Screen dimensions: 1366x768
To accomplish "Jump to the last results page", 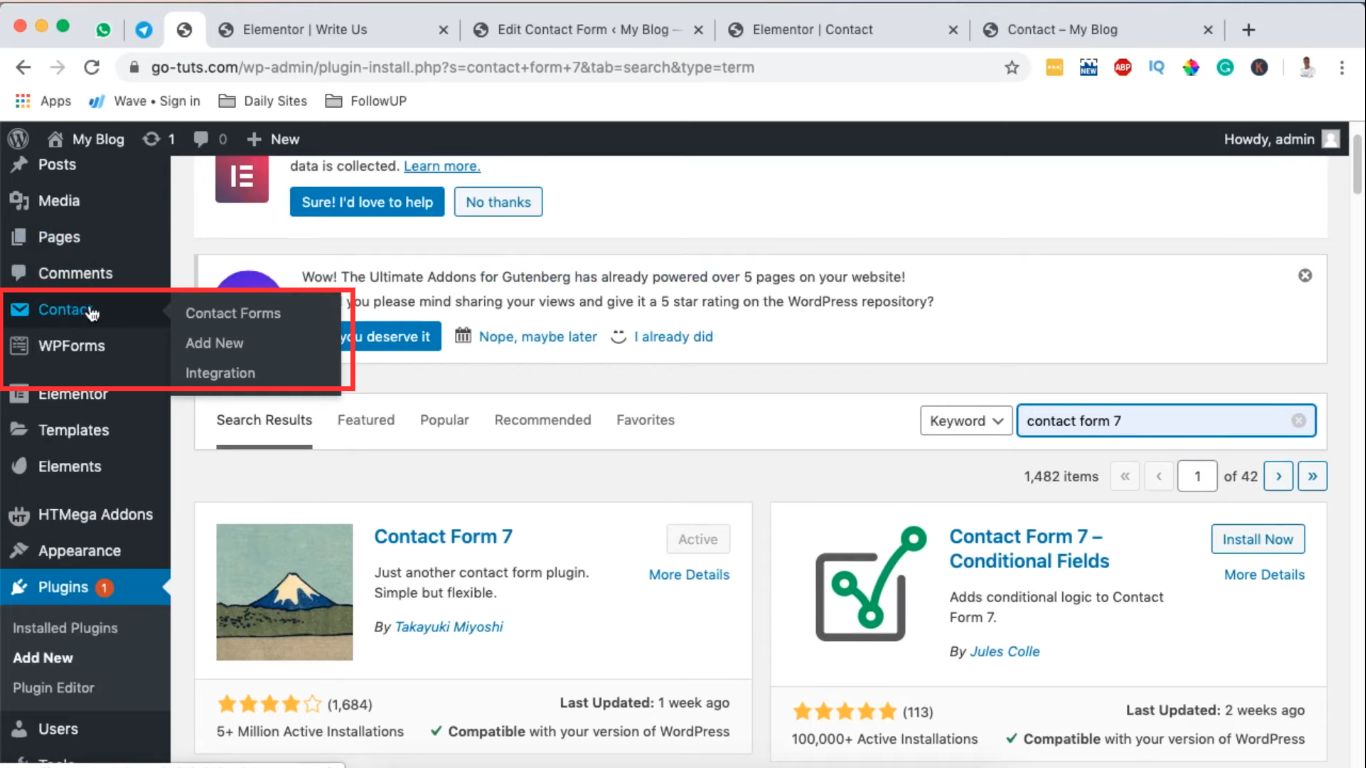I will pyautogui.click(x=1313, y=476).
